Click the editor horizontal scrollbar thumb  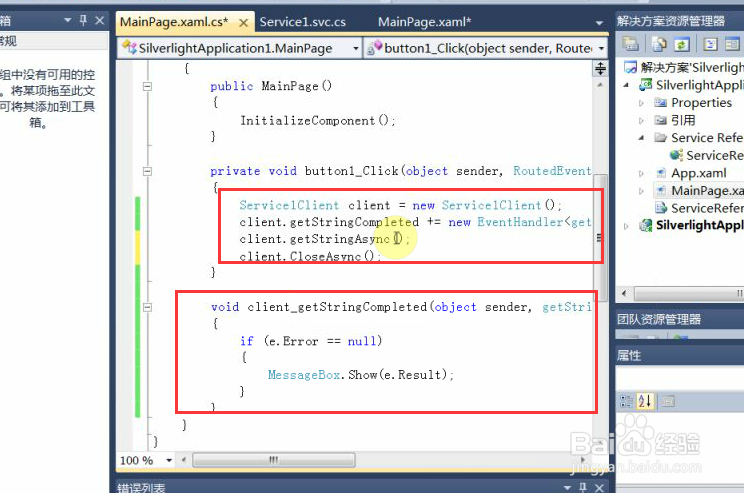pyautogui.click(x=274, y=460)
